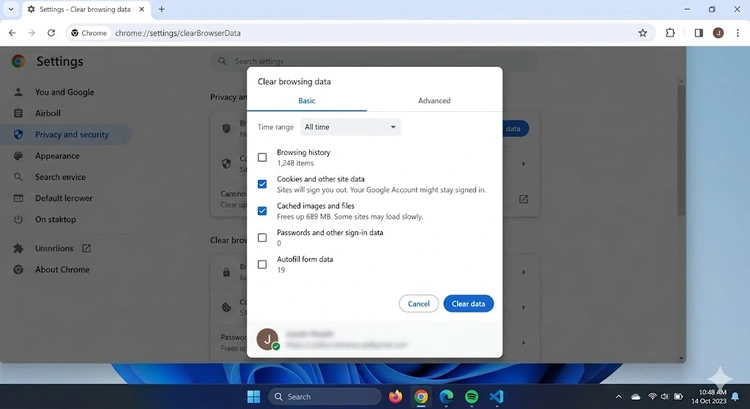
Task: Click the Search settings field
Action: coord(374,61)
